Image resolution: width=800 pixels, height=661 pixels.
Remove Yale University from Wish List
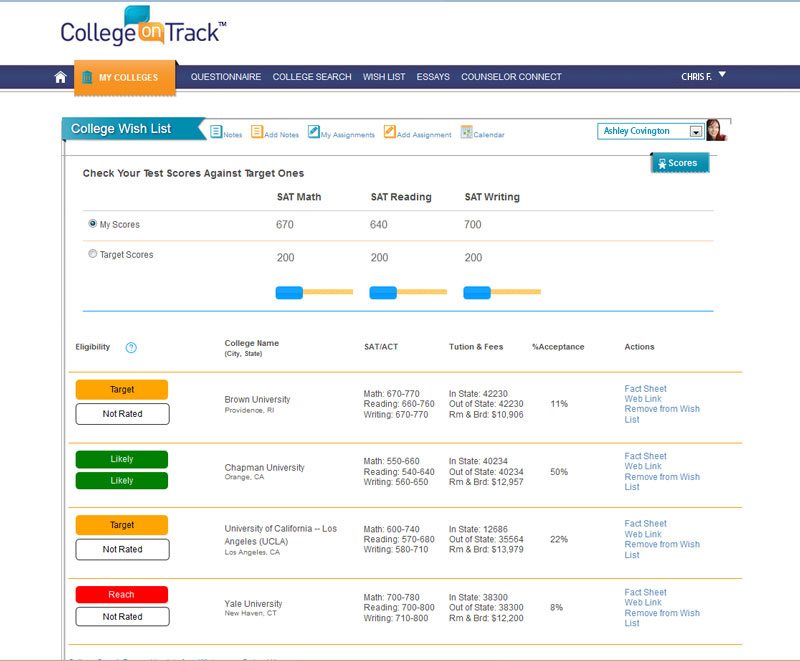click(662, 618)
